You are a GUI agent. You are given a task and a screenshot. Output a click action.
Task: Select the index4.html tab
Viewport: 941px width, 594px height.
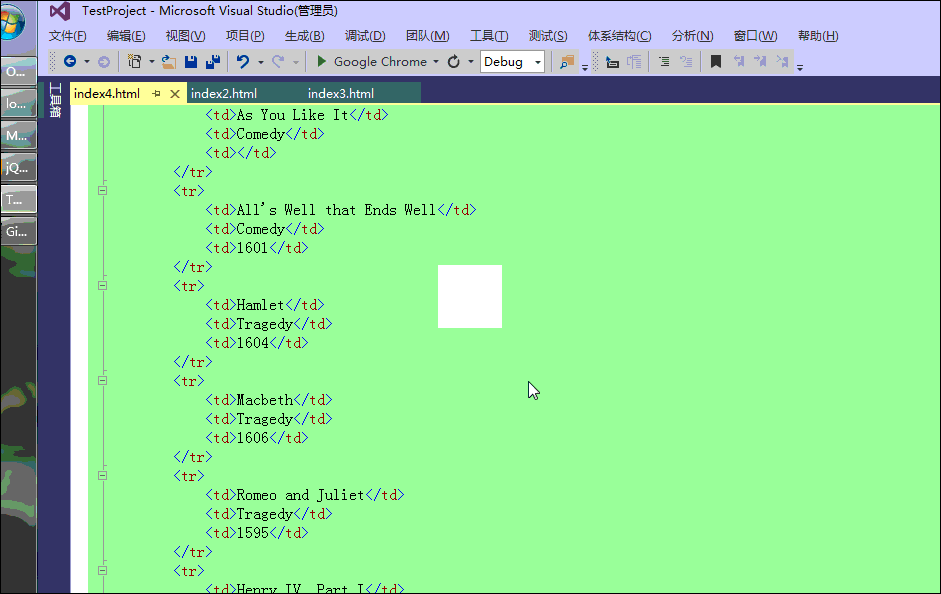[x=107, y=94]
